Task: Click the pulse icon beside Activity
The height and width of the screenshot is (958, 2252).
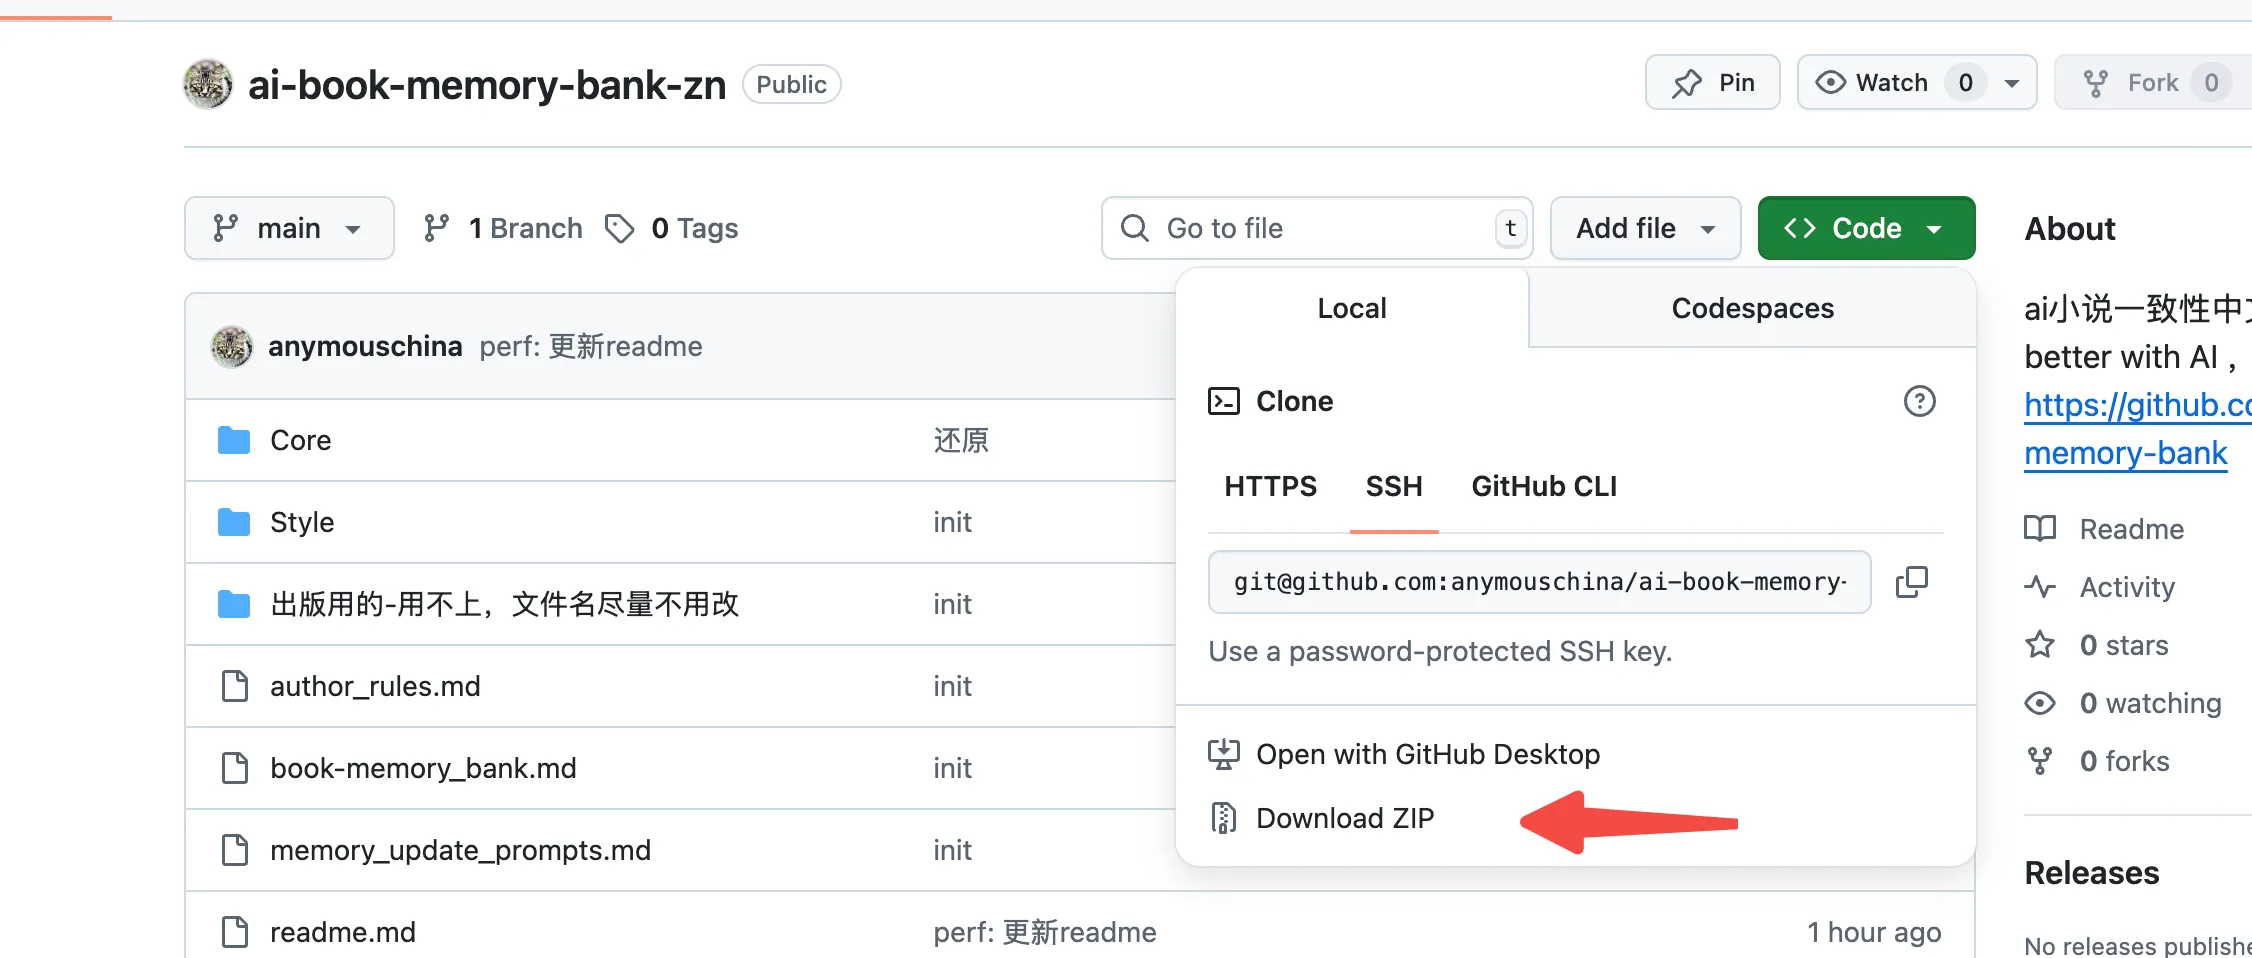Action: 2040,587
